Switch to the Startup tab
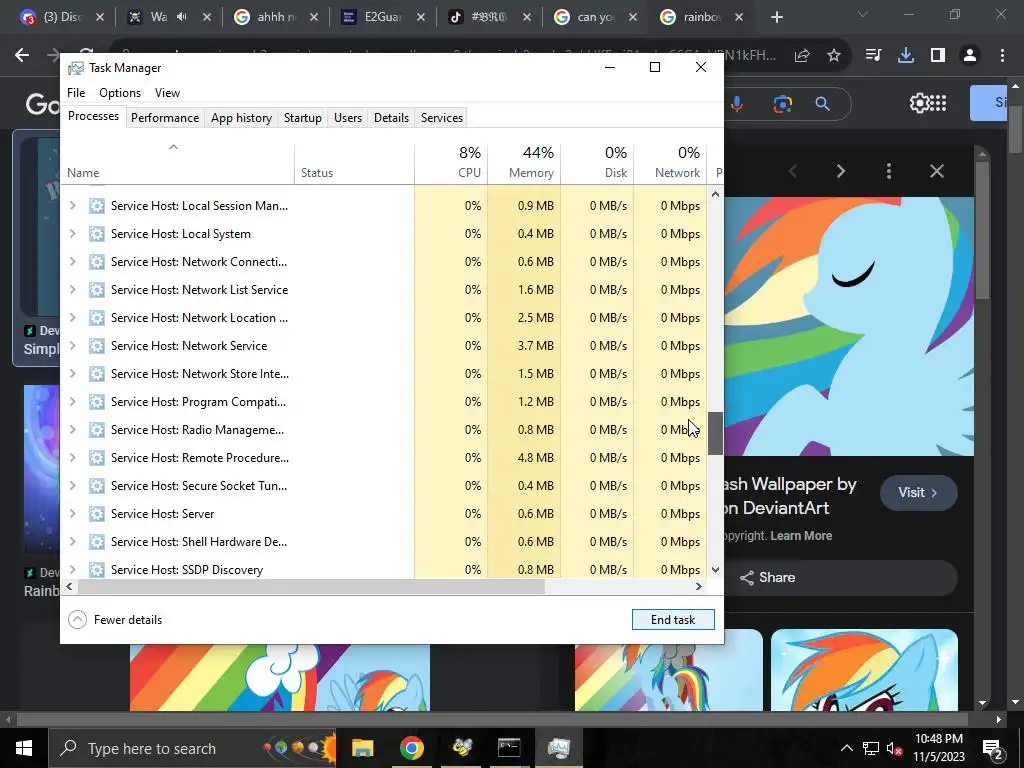Viewport: 1024px width, 768px height. (302, 118)
